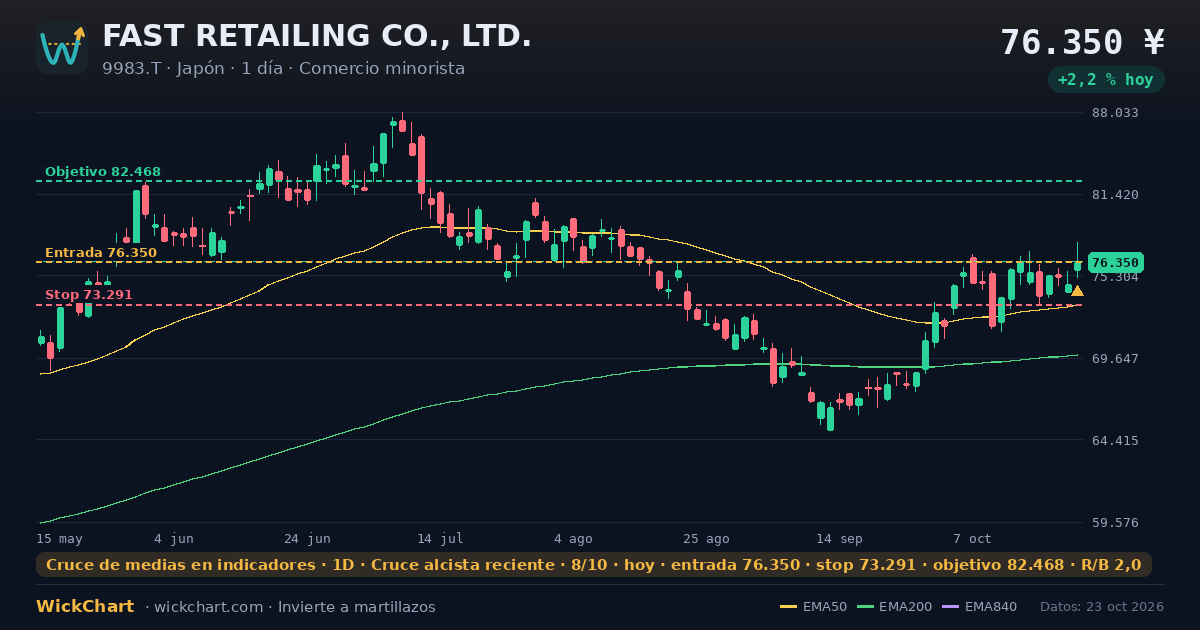Click the '14 jul' date label
Image resolution: width=1200 pixels, height=630 pixels.
pyautogui.click(x=440, y=538)
